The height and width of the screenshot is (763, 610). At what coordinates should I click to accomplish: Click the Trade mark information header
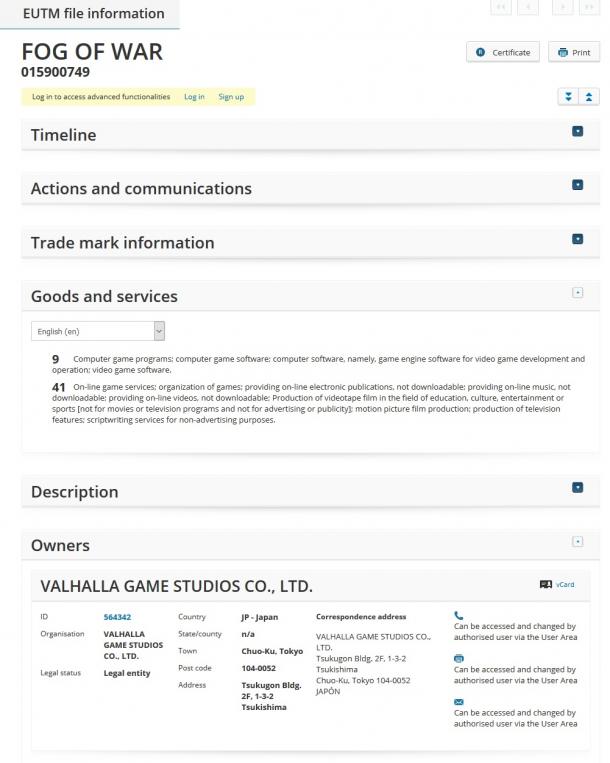point(310,242)
